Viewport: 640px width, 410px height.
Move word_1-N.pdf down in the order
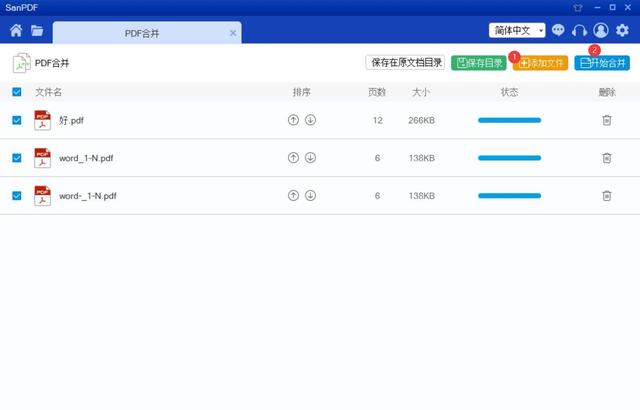click(x=310, y=158)
